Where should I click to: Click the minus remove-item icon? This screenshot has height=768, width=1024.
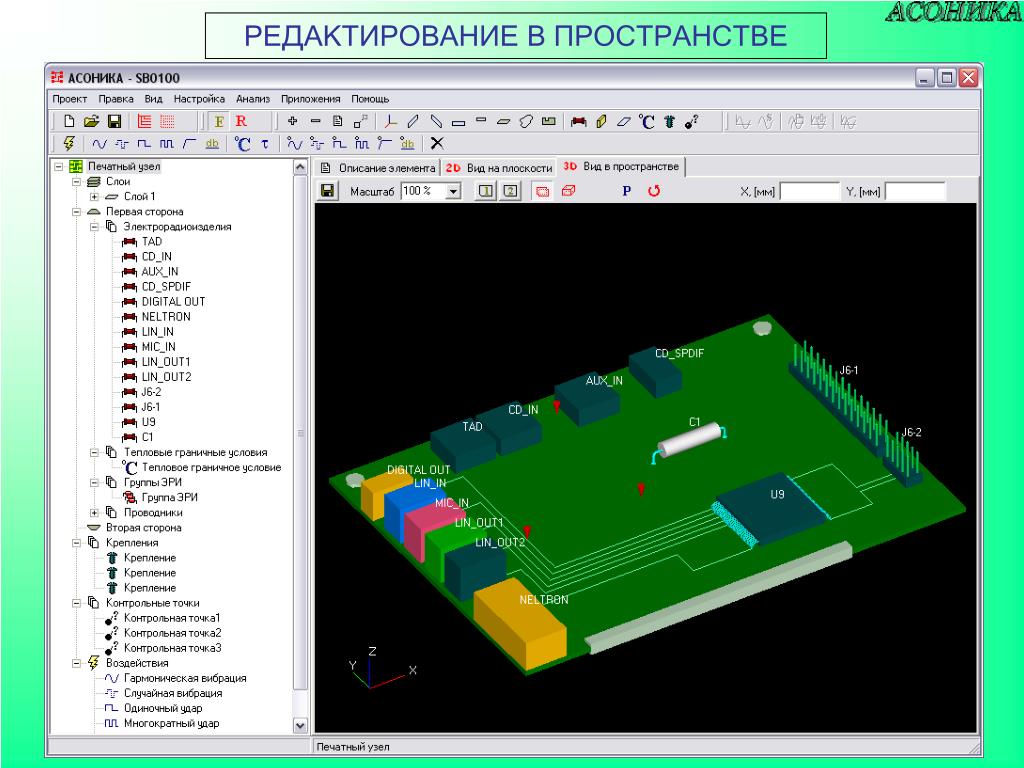[315, 121]
